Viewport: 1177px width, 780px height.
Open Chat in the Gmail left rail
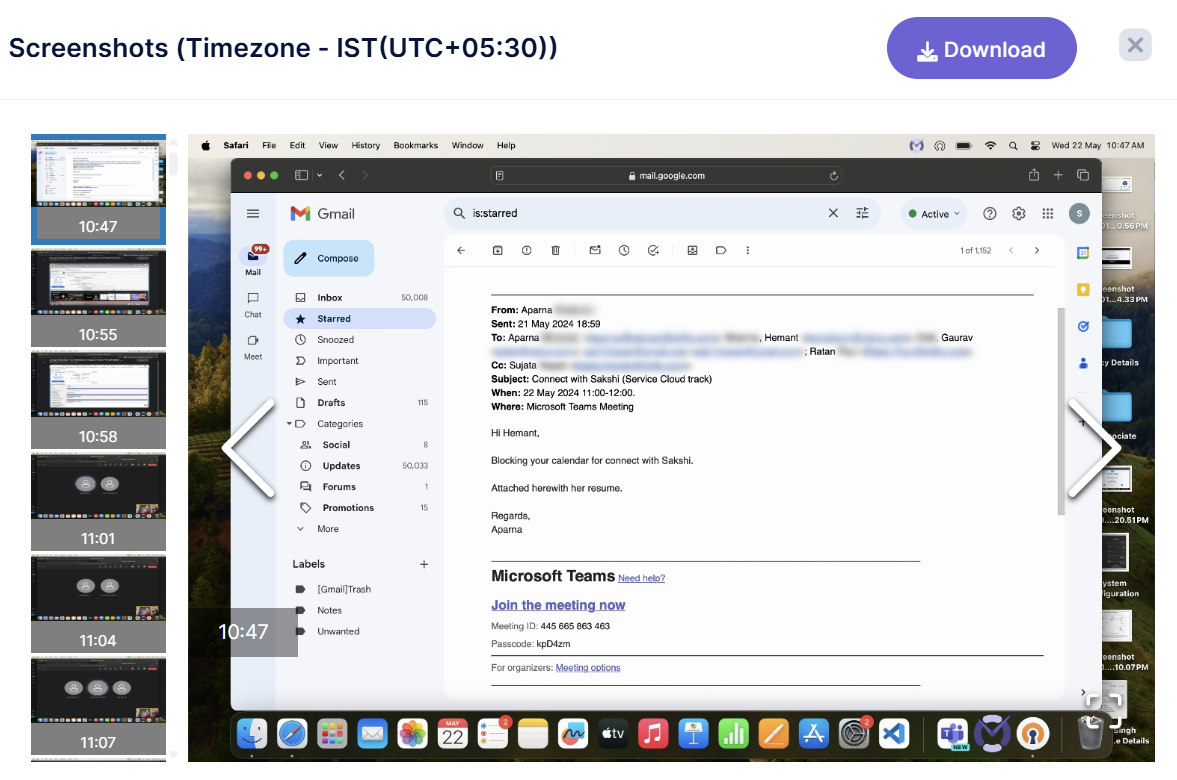[253, 305]
